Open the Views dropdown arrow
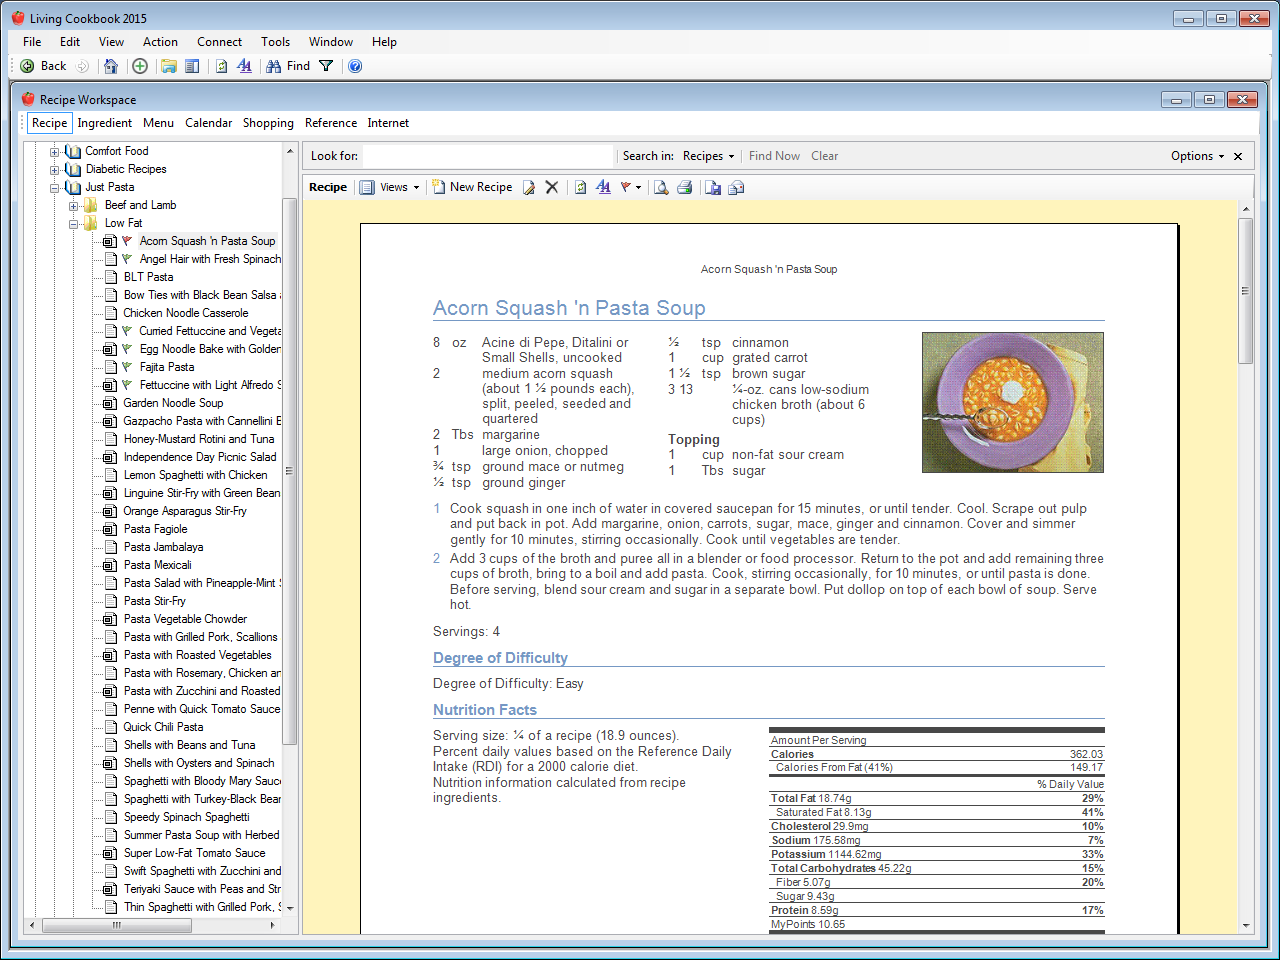 (x=416, y=188)
